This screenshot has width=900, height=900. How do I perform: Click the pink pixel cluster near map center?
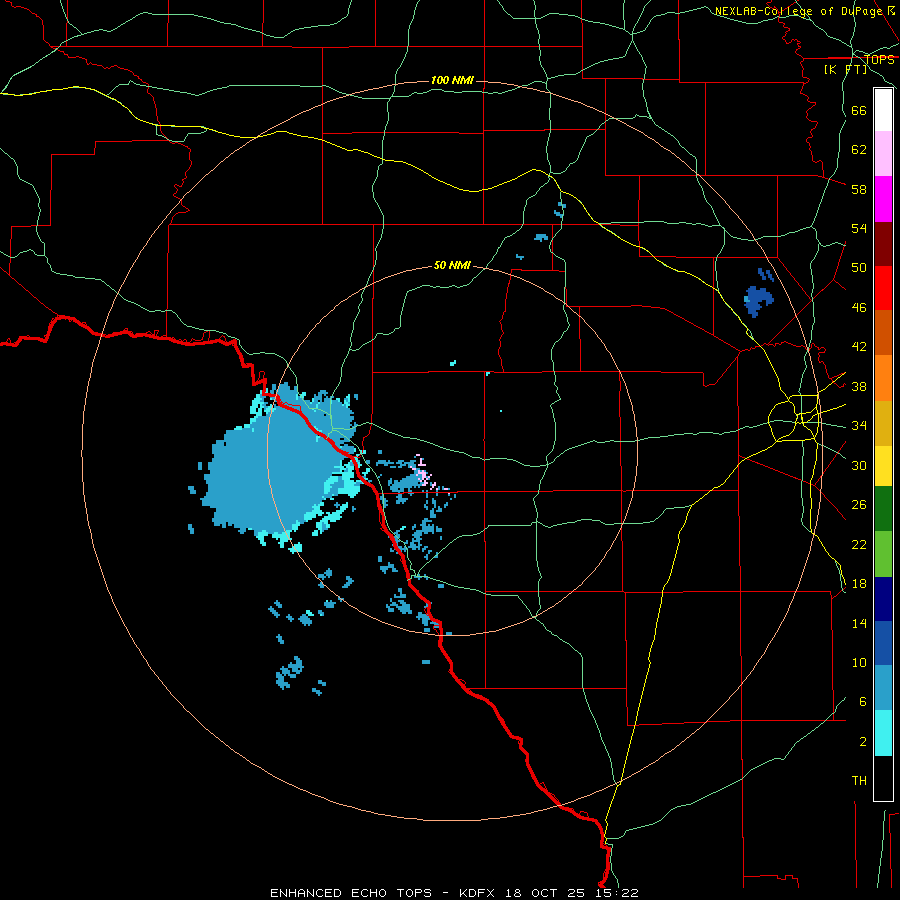[x=424, y=473]
